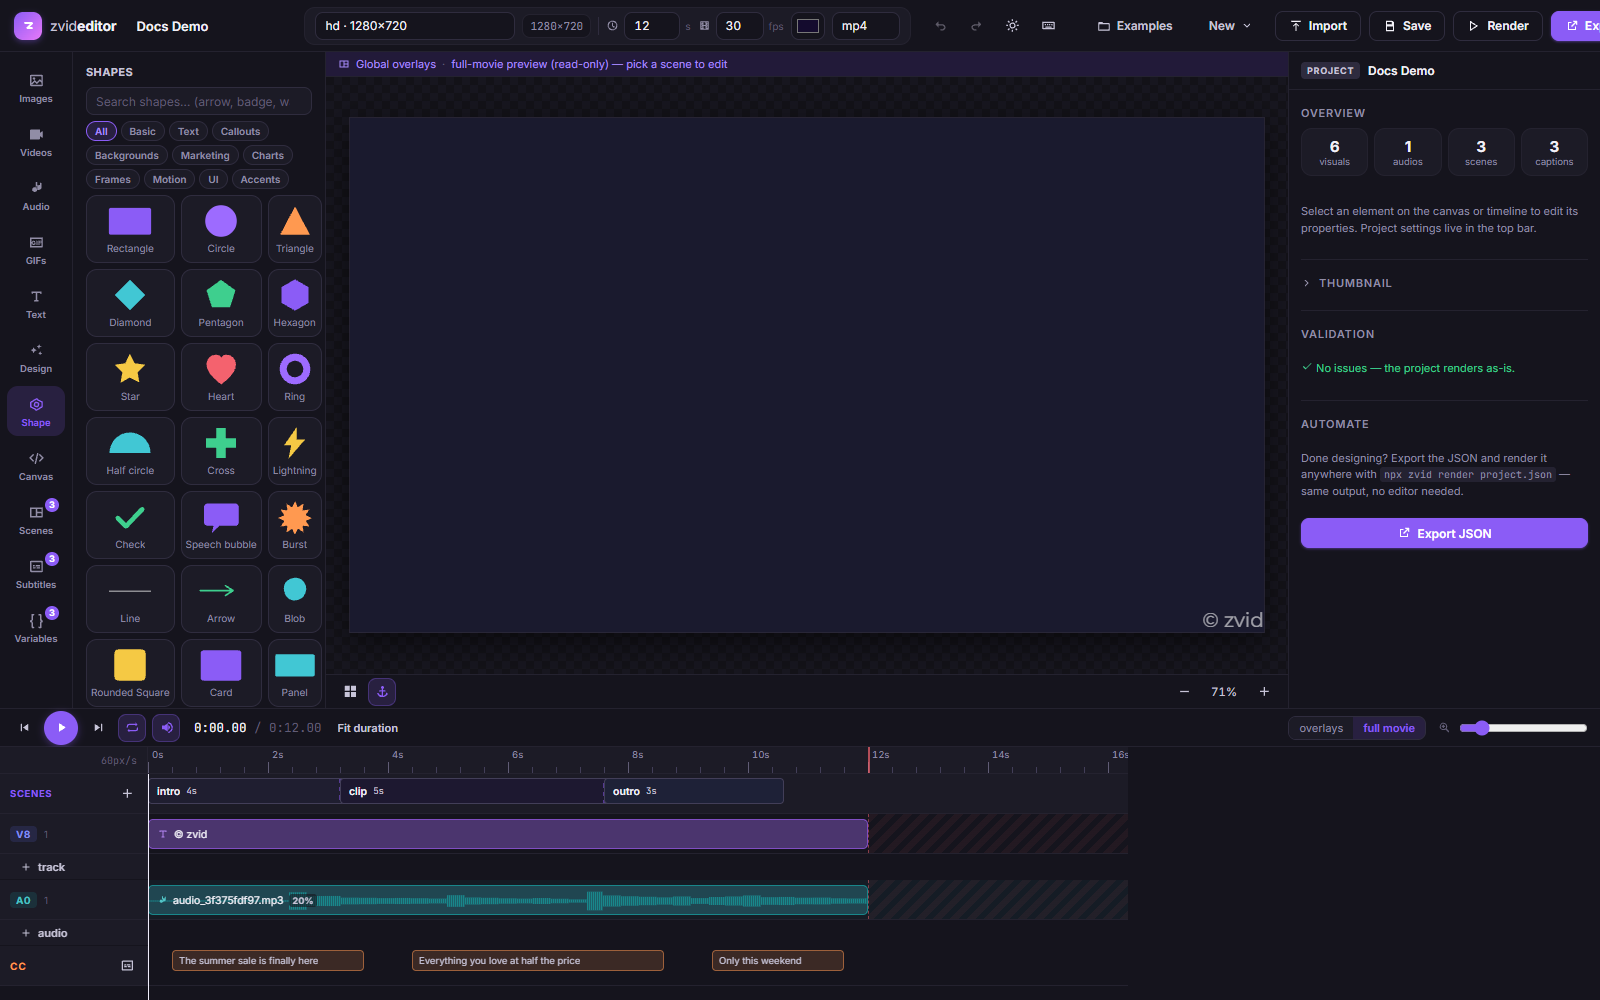Toggle the light/dark theme sun icon
Viewport: 1600px width, 1000px height.
[1012, 26]
